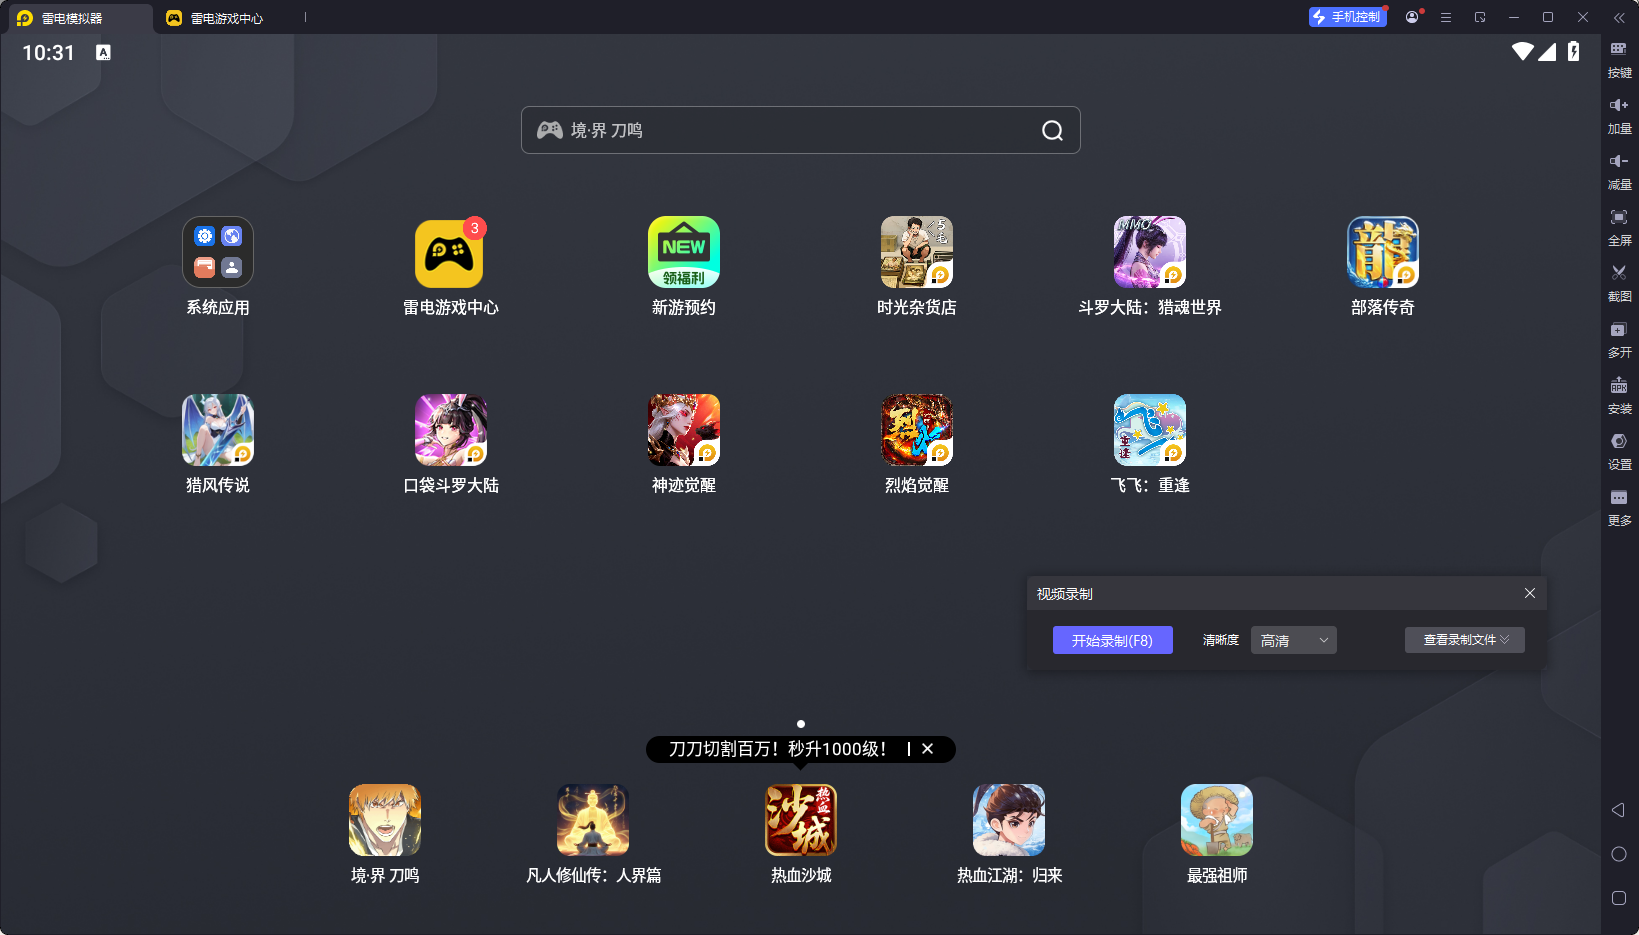Viewport: 1639px width, 935px height.
Task: Enter fullscreen via the 全屏 button
Action: pyautogui.click(x=1619, y=228)
